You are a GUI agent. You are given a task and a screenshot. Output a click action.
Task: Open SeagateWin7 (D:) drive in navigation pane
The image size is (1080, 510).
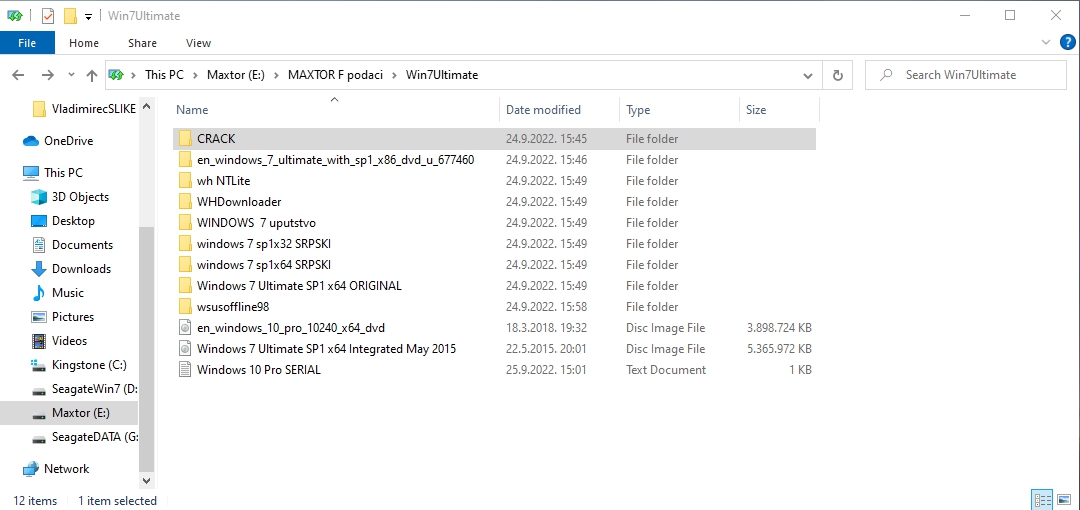pyautogui.click(x=94, y=389)
